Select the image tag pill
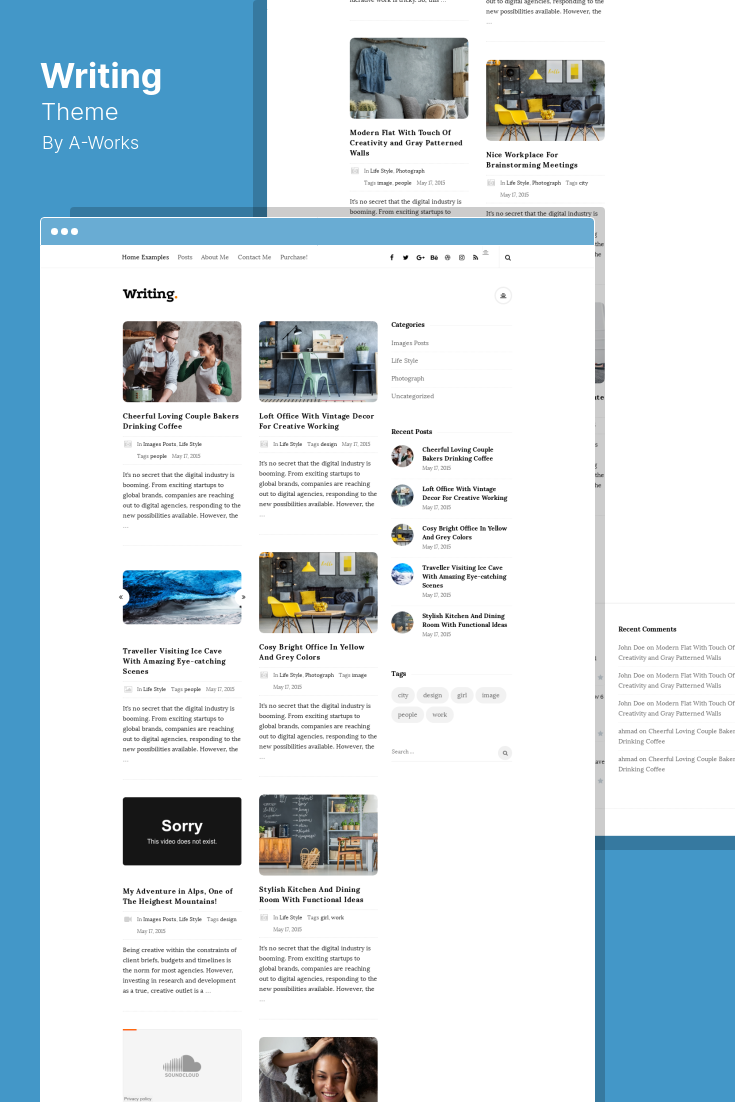735x1102 pixels. (x=490, y=695)
